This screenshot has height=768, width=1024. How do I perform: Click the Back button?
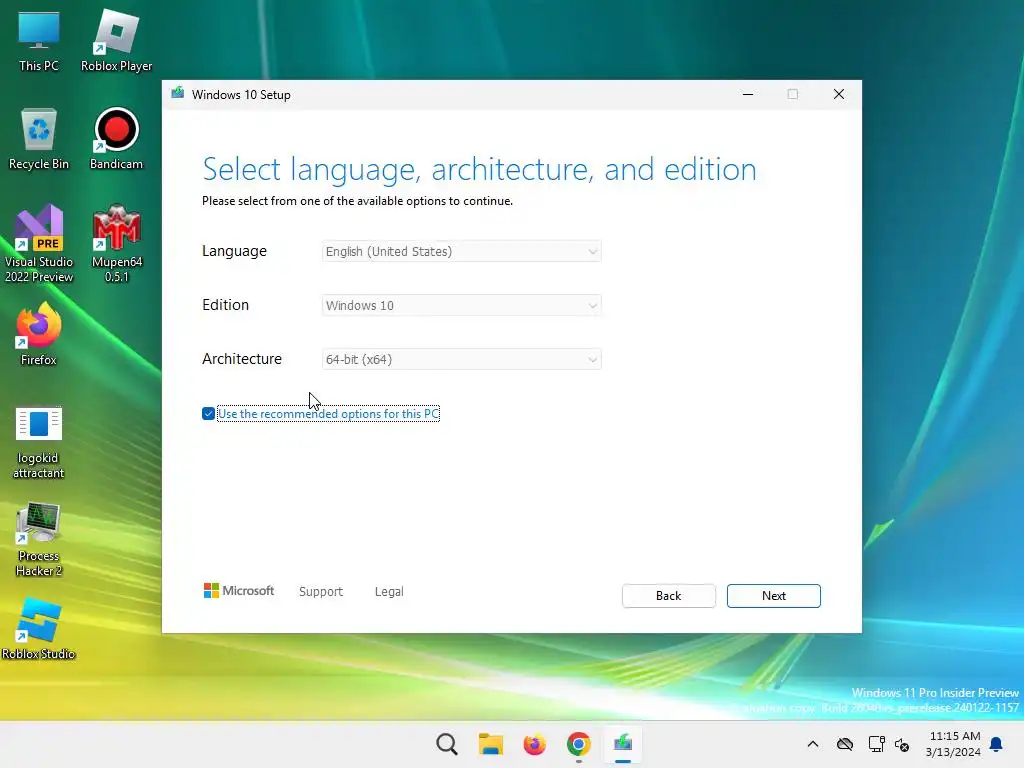(669, 596)
